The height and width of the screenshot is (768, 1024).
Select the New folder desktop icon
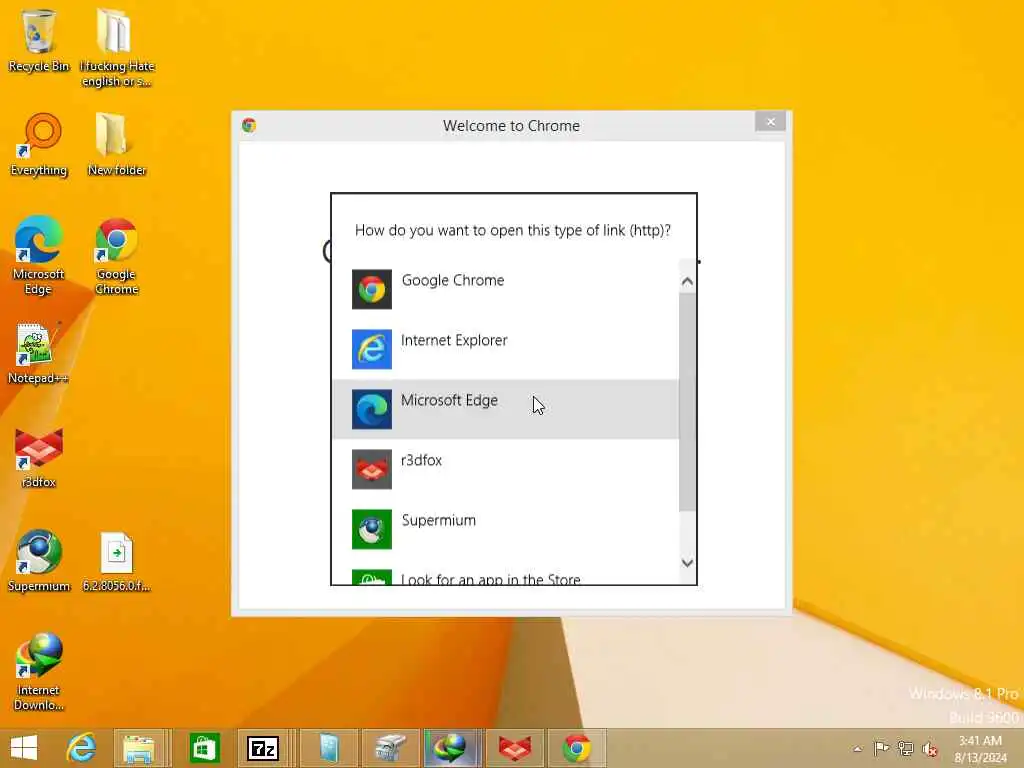(x=117, y=145)
